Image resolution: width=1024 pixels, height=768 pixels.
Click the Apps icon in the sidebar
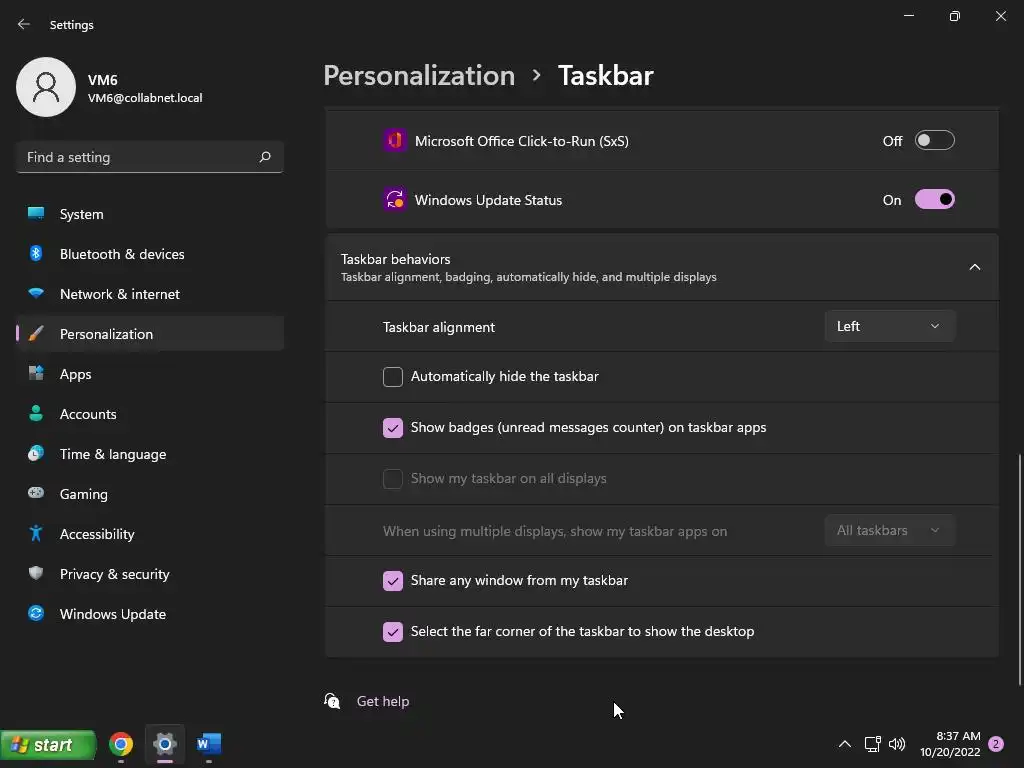point(36,374)
